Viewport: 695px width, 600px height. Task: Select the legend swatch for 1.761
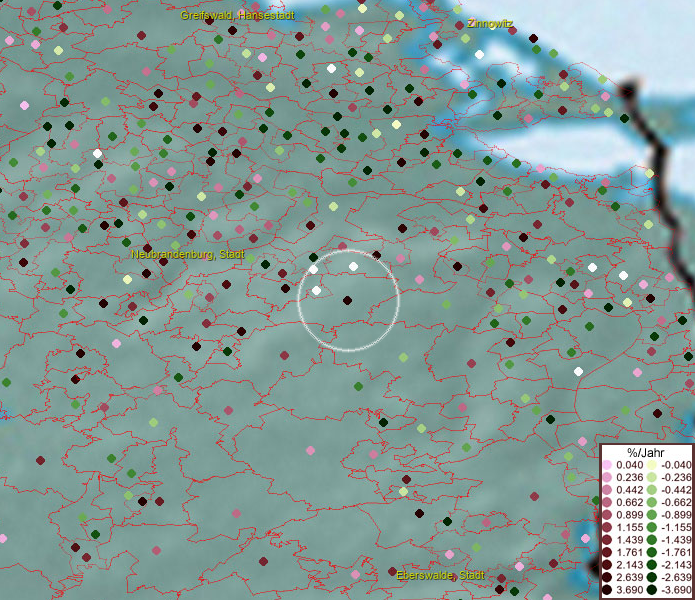607,552
